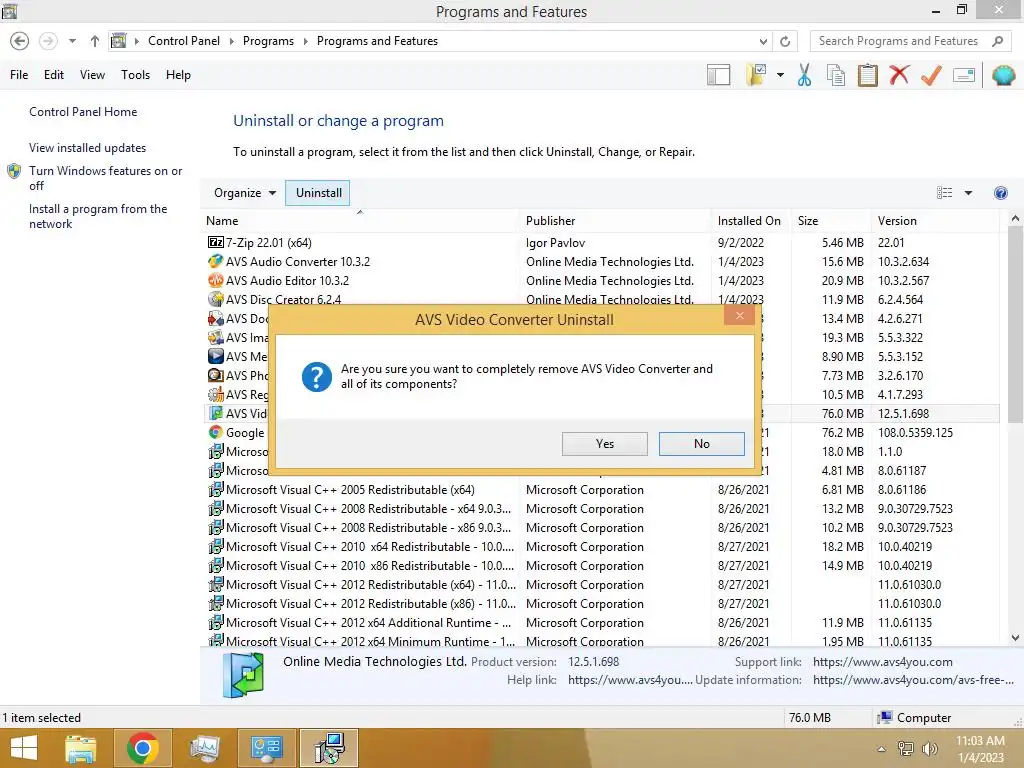Show hidden tray icons arrow

click(882, 749)
